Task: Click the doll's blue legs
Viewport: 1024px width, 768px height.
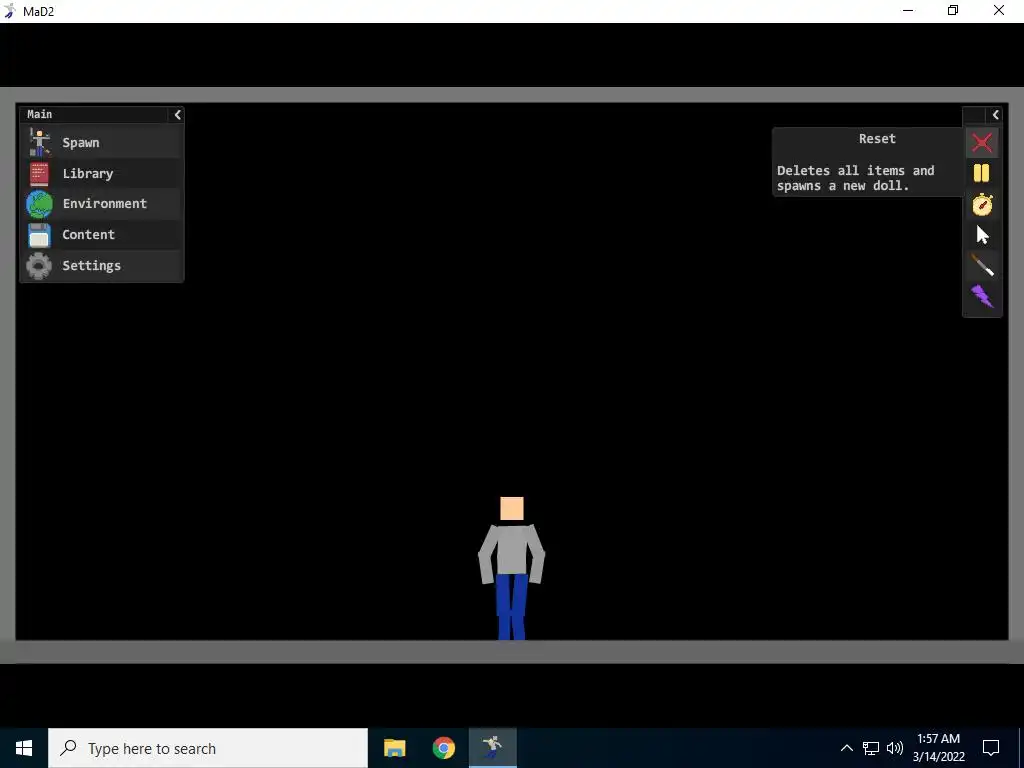Action: tap(511, 607)
